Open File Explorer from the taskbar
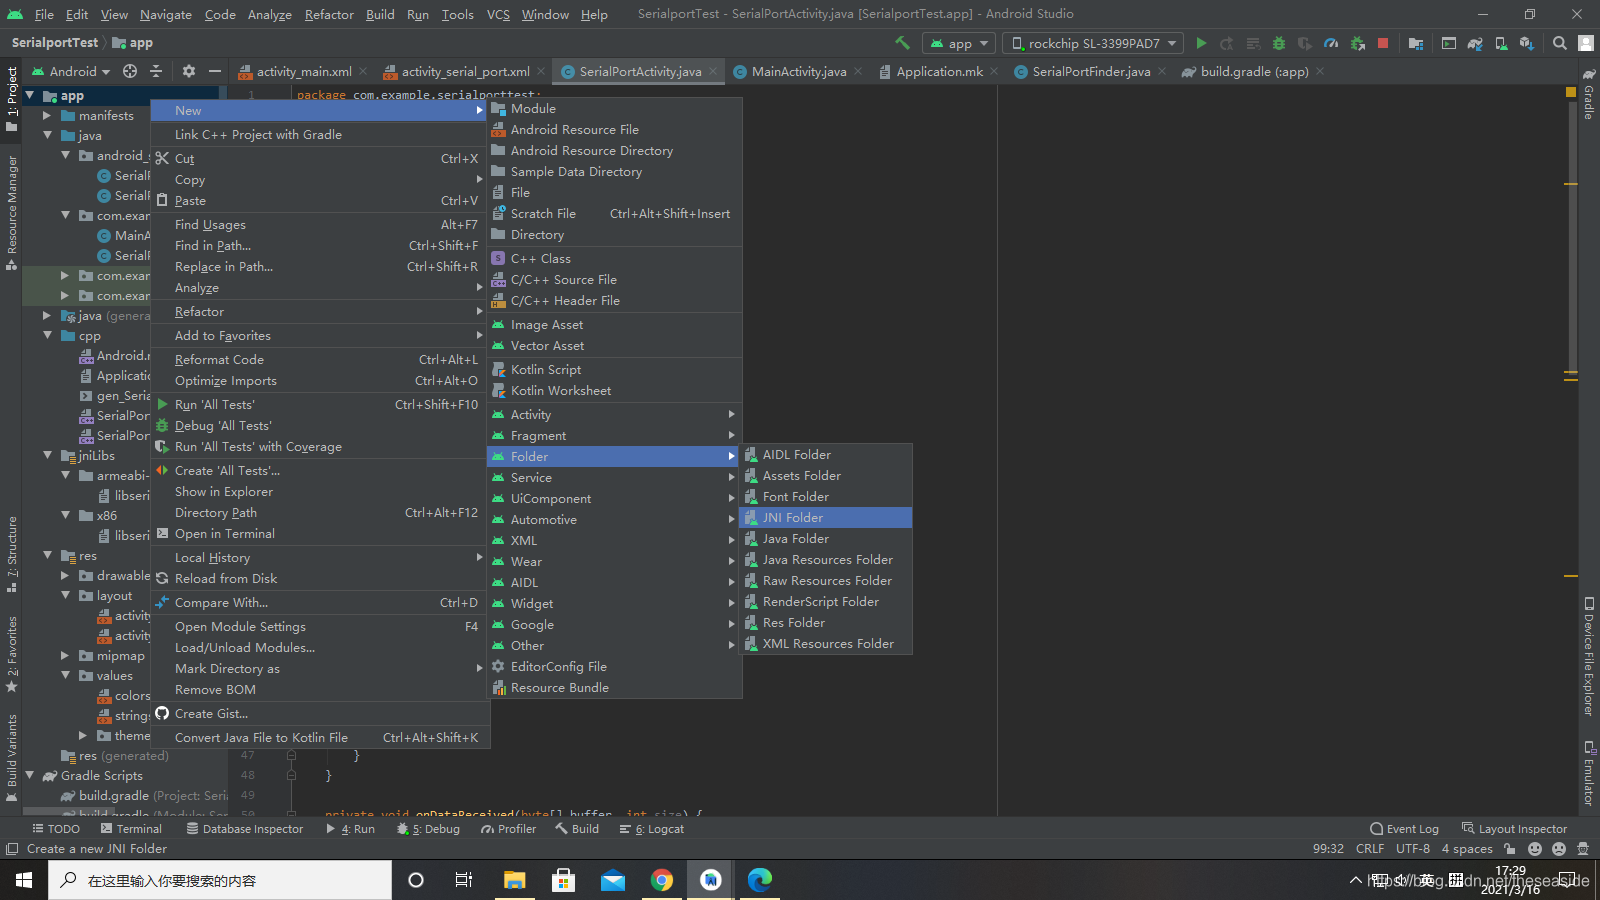This screenshot has height=900, width=1600. [514, 880]
